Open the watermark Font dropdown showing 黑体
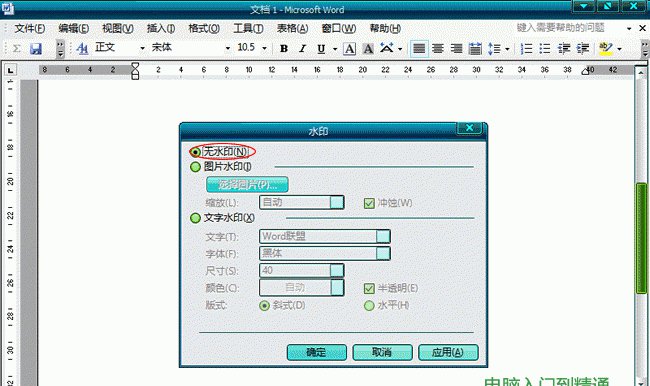The width and height of the screenshot is (650, 386). coord(383,253)
